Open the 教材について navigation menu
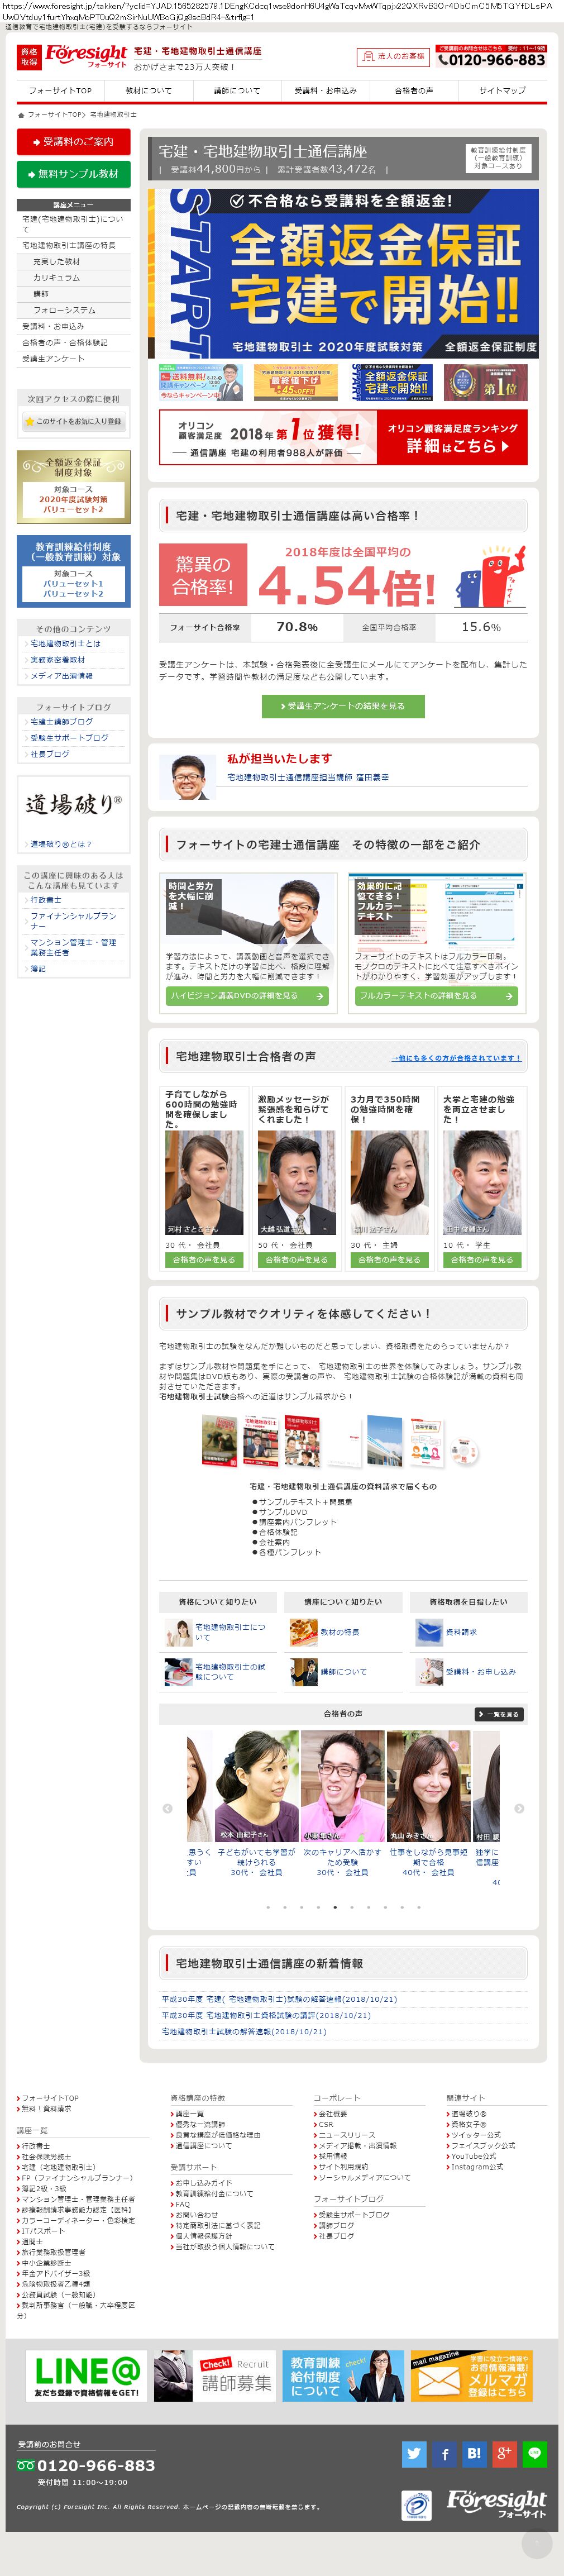The image size is (564, 2576). (x=149, y=90)
